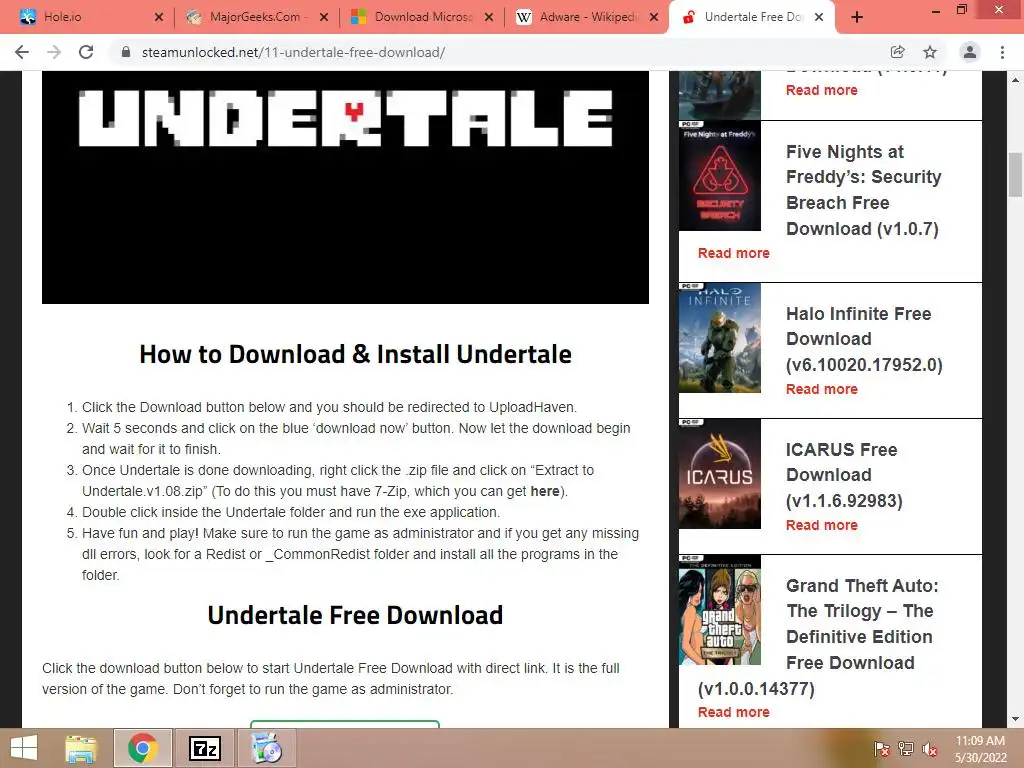
Task: Bookmark this page with the star icon
Action: 930,52
